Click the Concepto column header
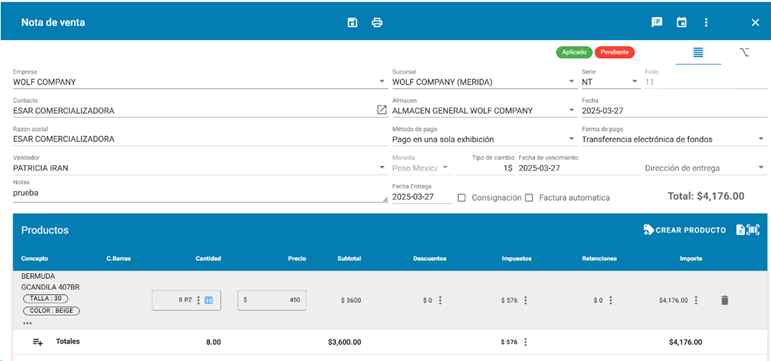The height and width of the screenshot is (361, 771). pos(34,259)
